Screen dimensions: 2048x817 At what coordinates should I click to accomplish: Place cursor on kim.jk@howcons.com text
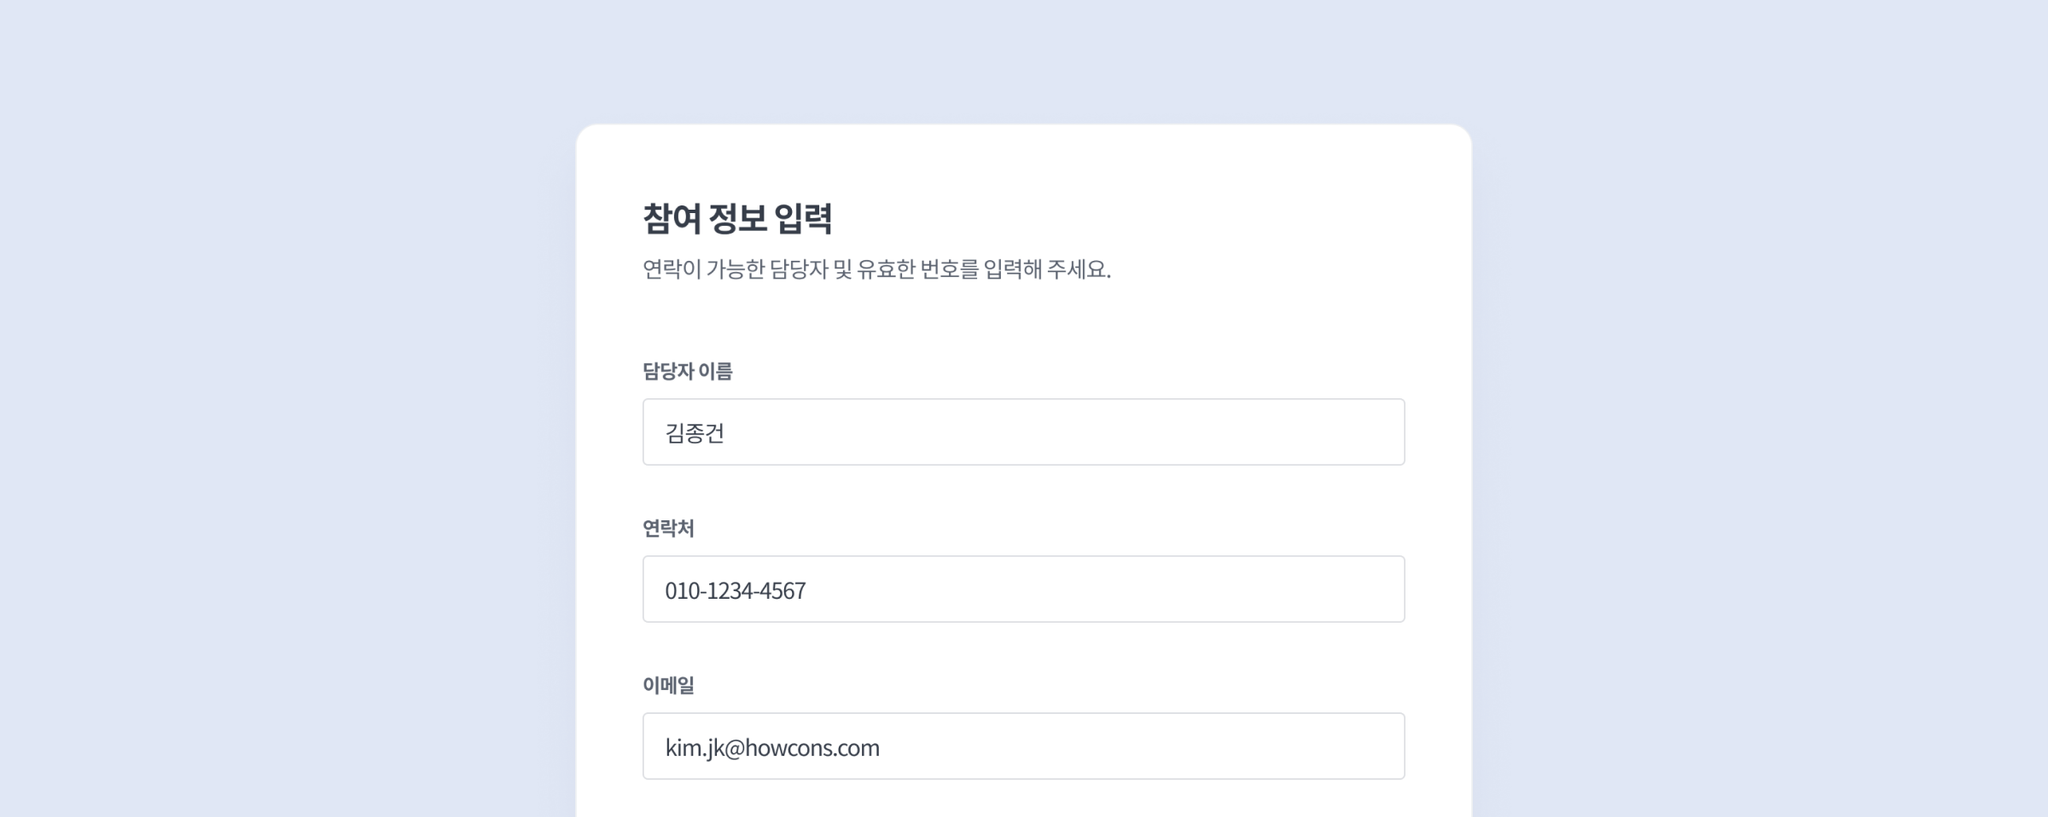pyautogui.click(x=772, y=748)
